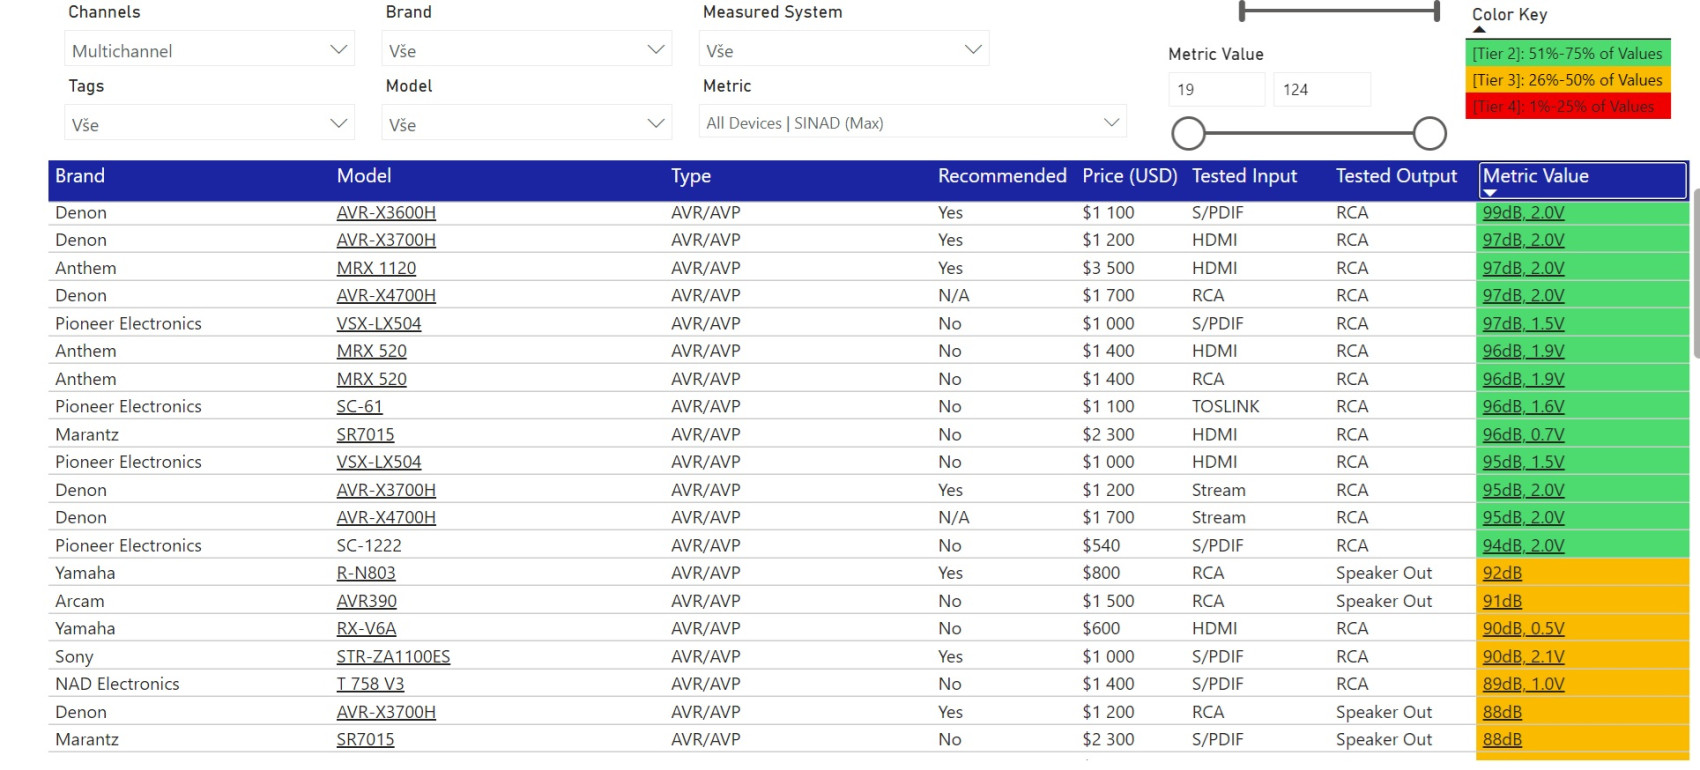Click the minimum metric value field showing 19

click(1215, 89)
